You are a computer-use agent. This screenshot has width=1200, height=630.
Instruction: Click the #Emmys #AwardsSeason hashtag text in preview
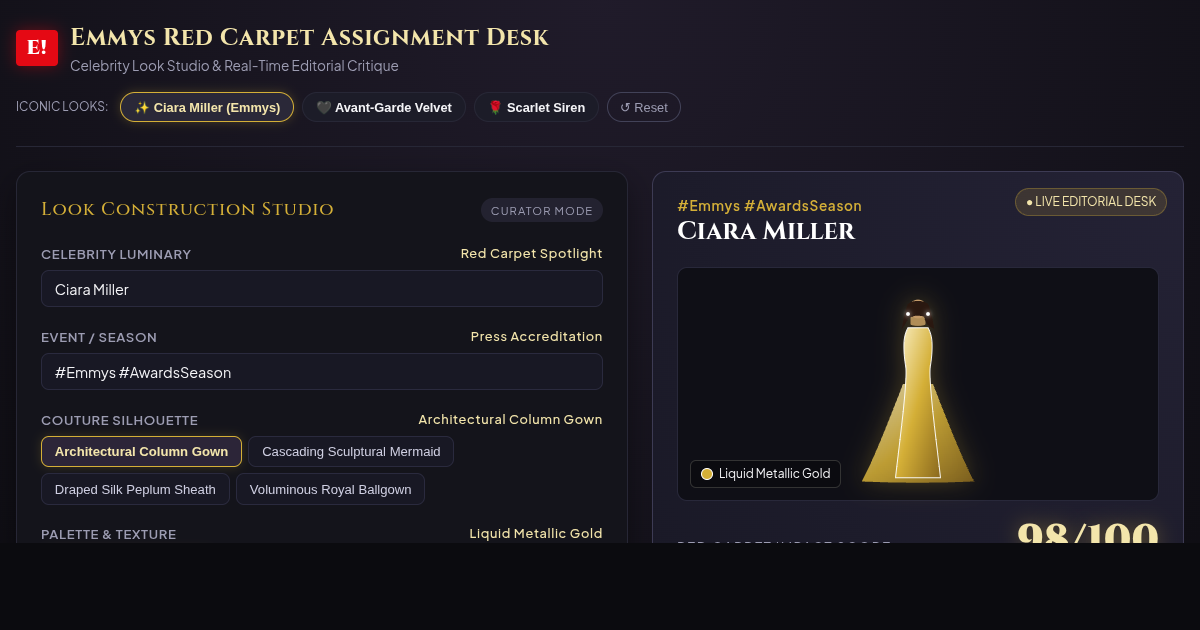(x=769, y=206)
